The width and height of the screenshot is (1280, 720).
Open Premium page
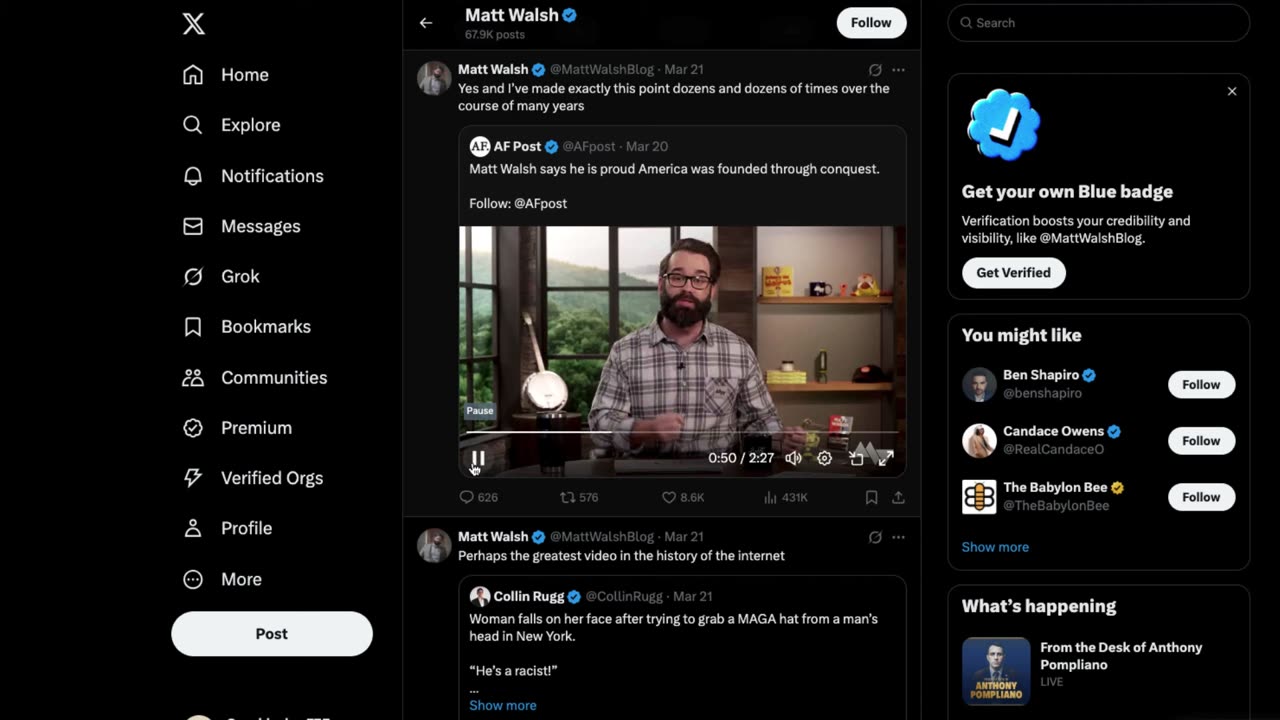tap(237, 428)
